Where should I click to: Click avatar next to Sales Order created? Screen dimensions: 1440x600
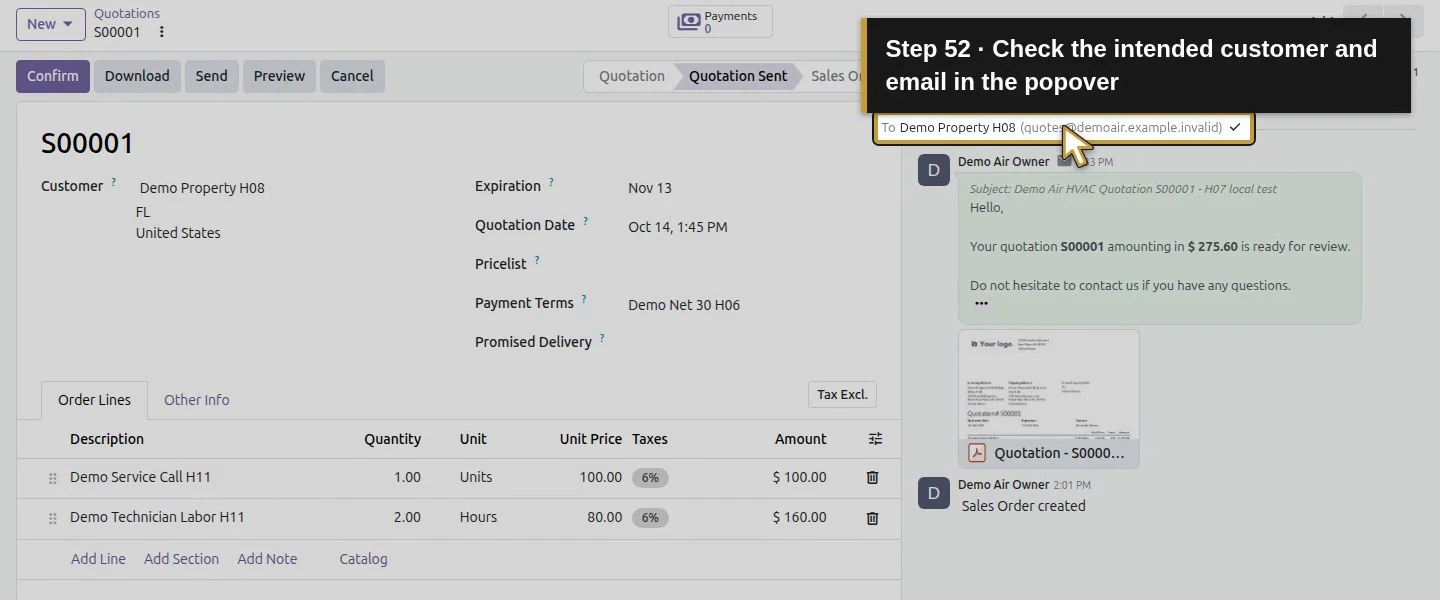click(933, 493)
